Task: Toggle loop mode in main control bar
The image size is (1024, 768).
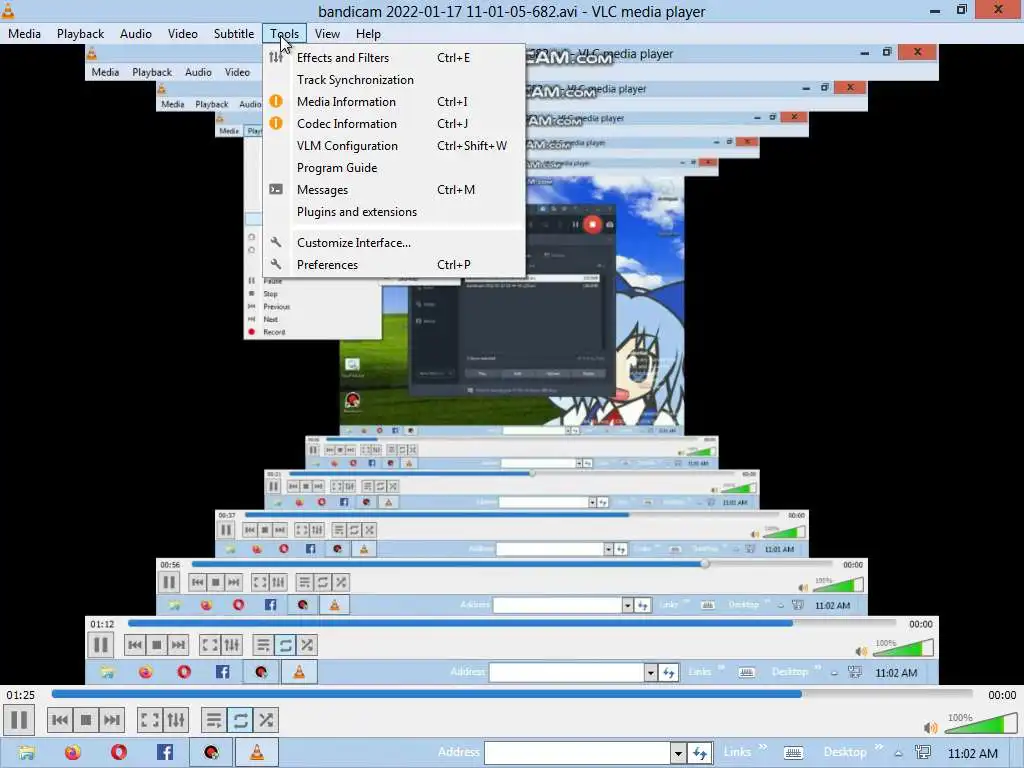Action: point(240,720)
